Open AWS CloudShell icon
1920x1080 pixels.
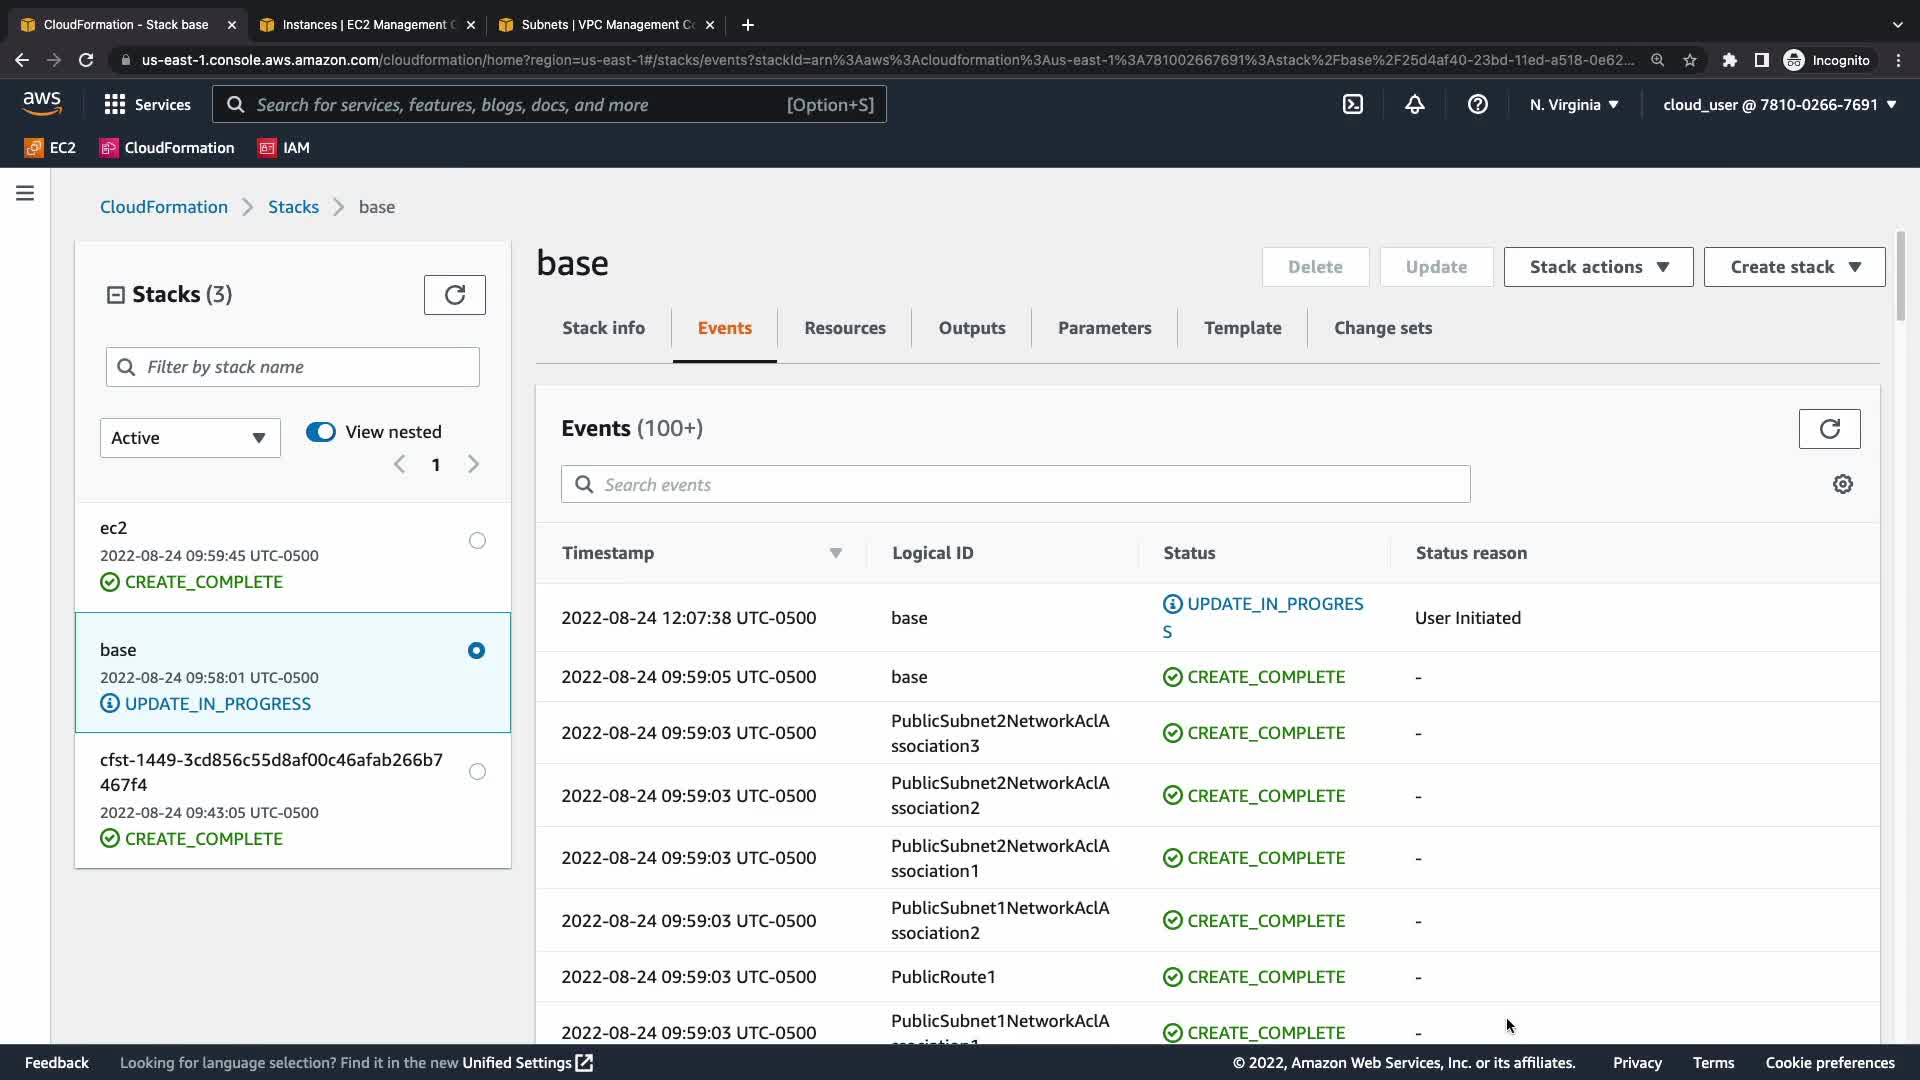tap(1352, 104)
